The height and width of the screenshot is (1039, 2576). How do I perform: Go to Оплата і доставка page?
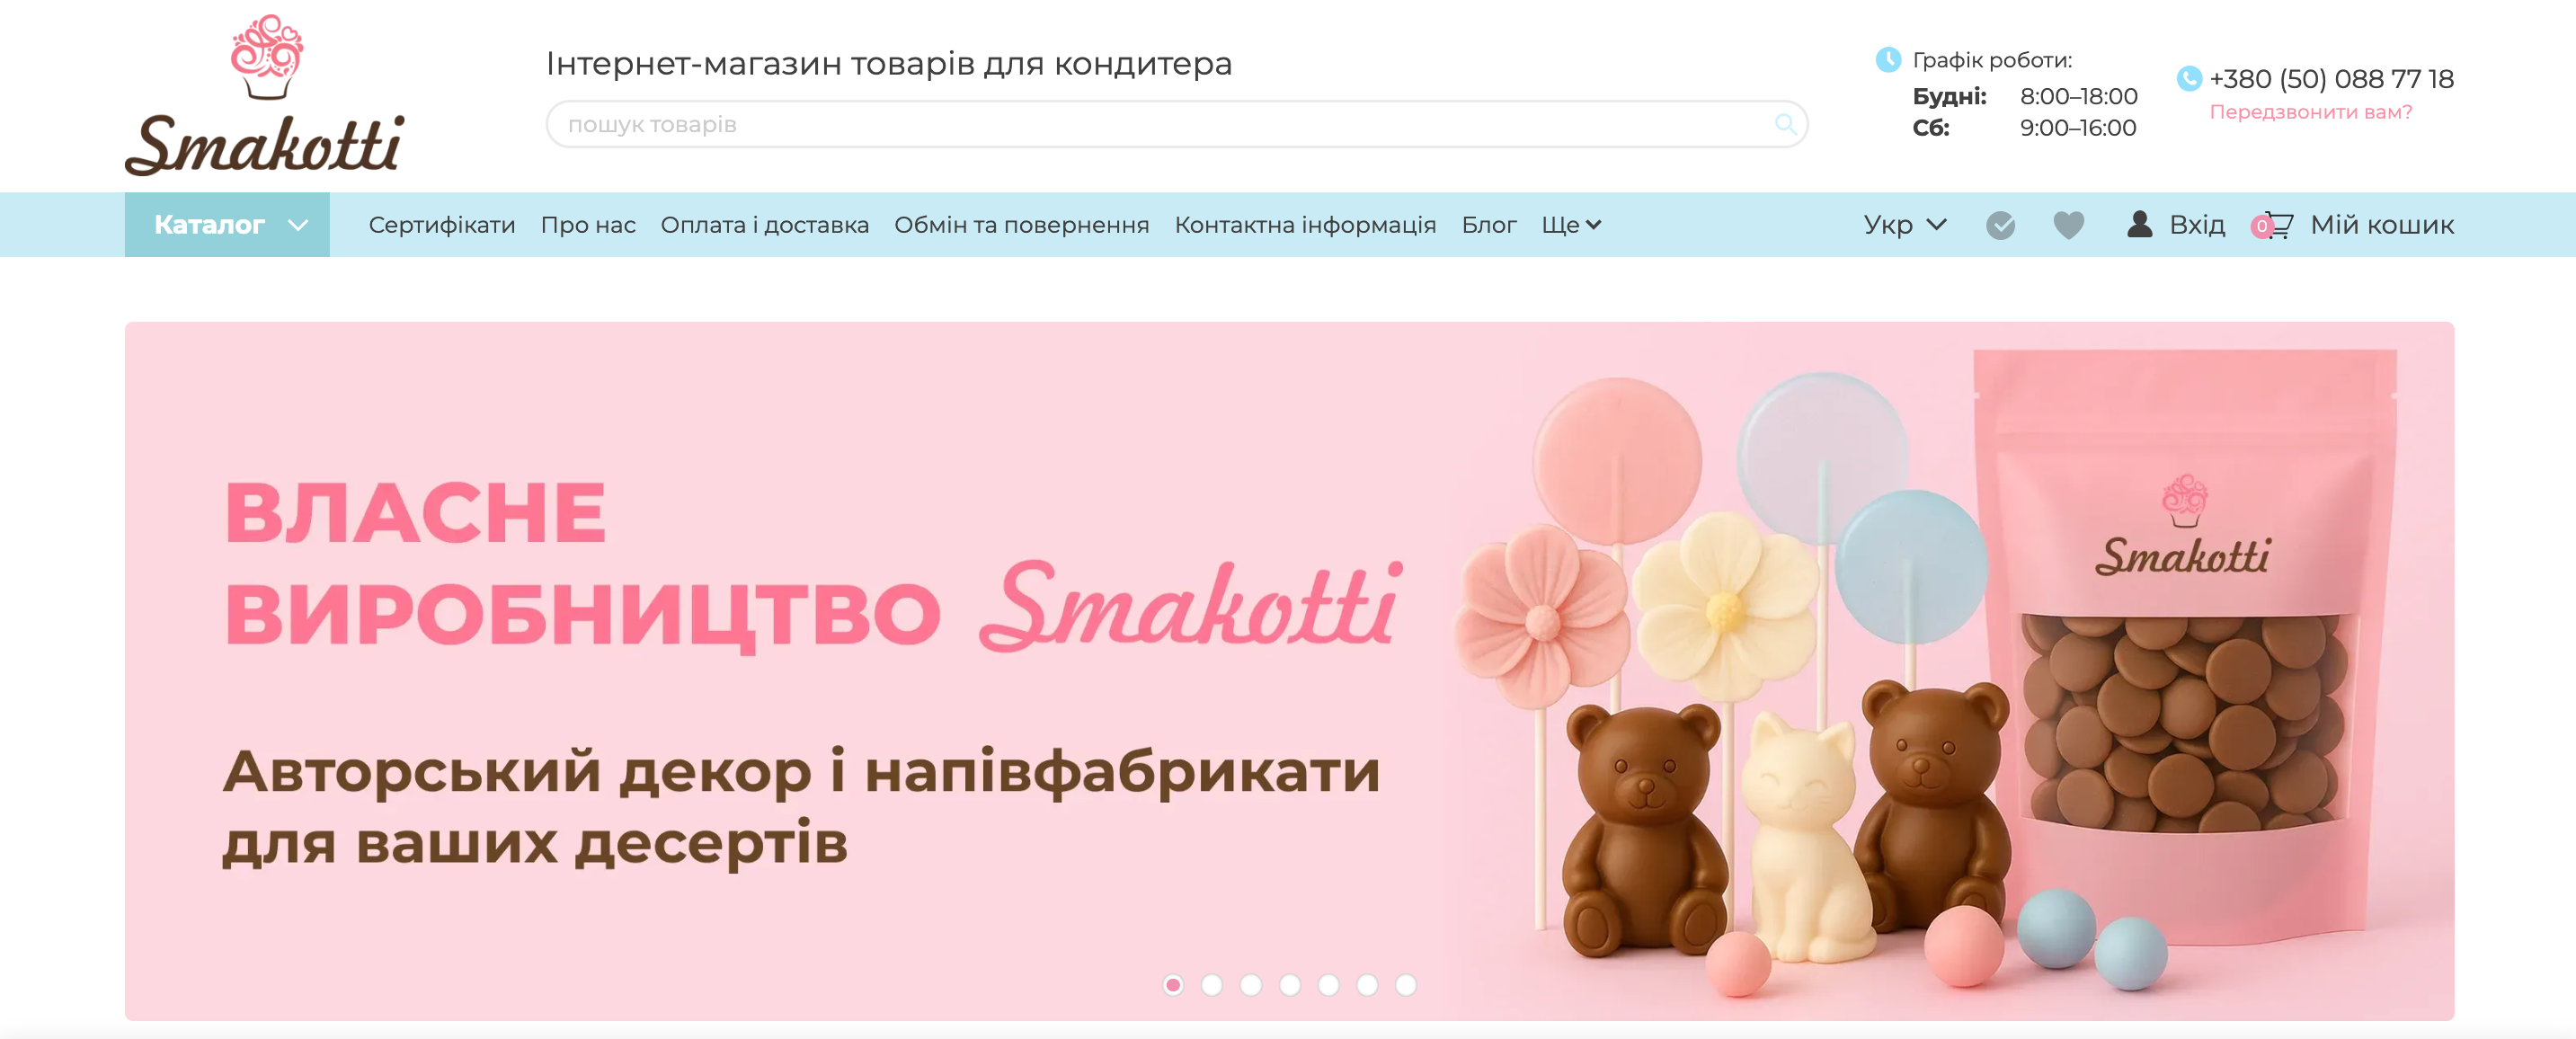(x=764, y=225)
